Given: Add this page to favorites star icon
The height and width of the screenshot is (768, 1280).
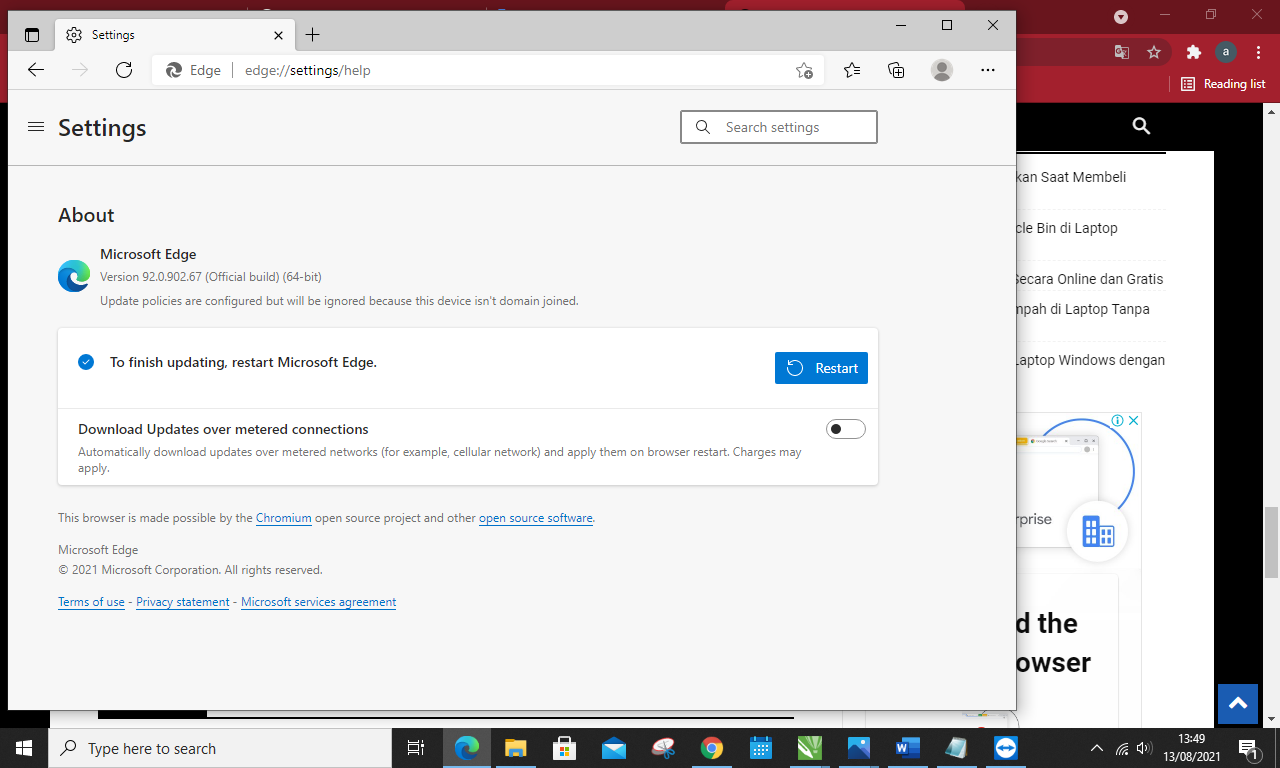Looking at the screenshot, I should click(804, 70).
